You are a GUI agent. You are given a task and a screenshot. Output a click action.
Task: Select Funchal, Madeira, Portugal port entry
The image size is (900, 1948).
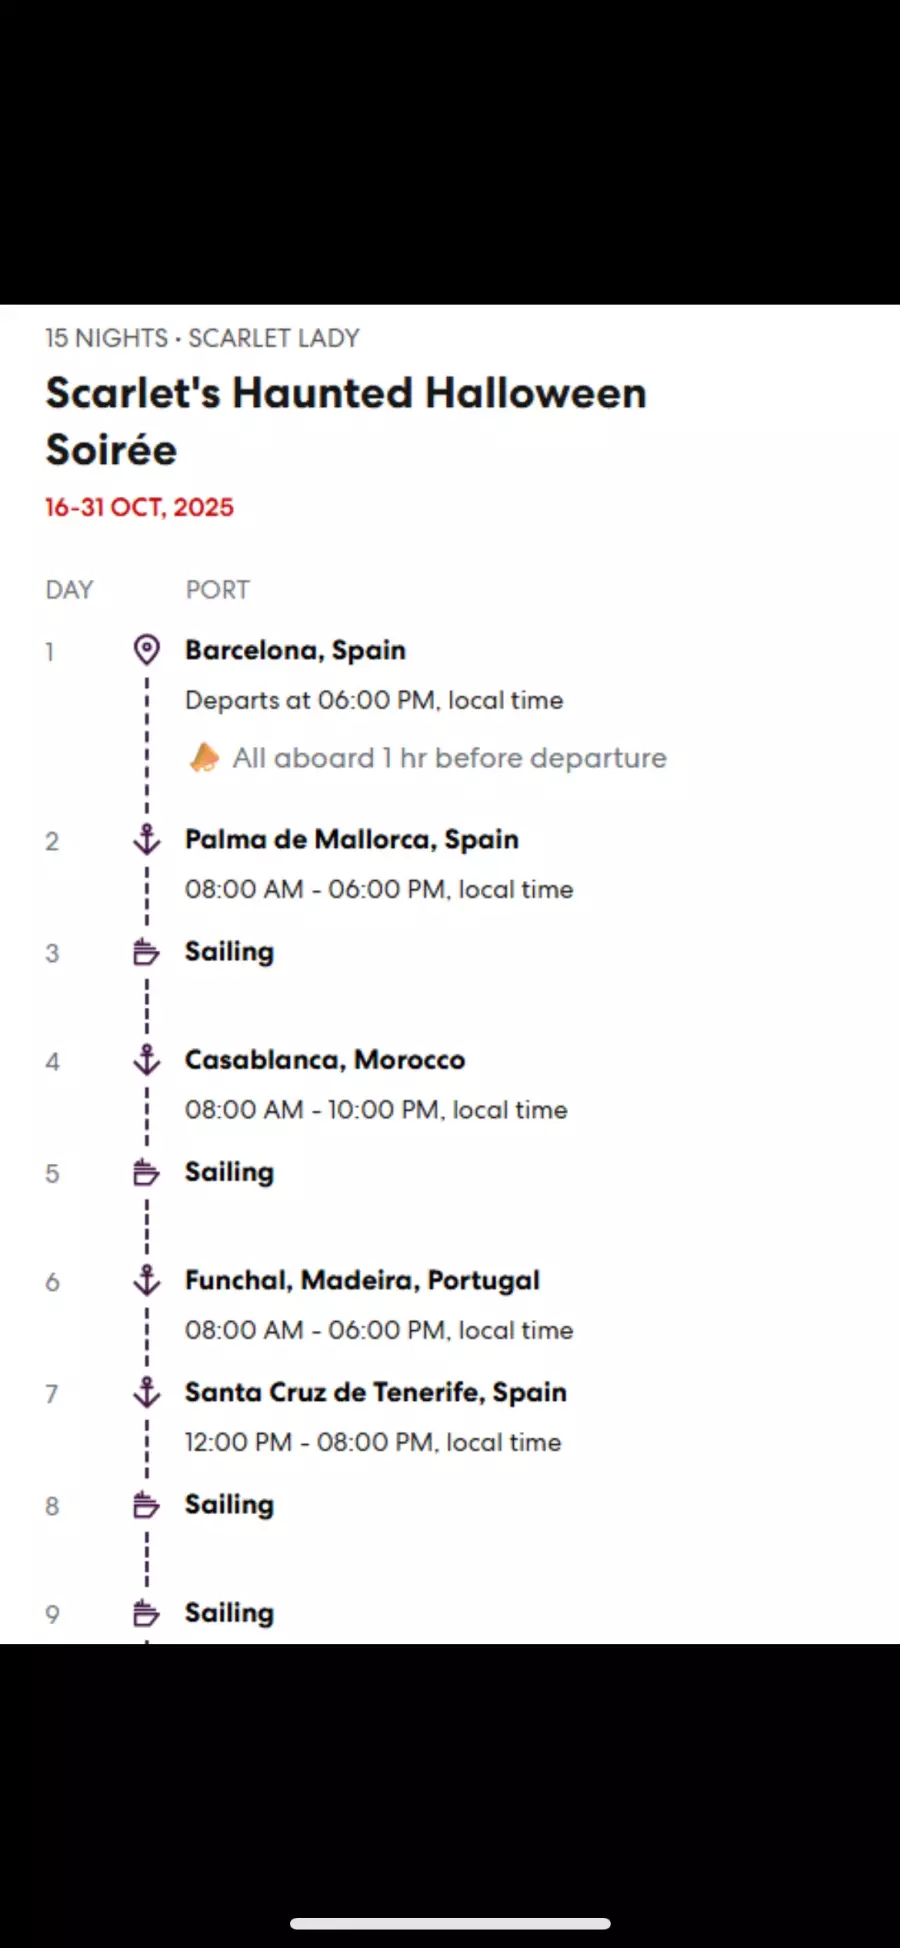[362, 1281]
